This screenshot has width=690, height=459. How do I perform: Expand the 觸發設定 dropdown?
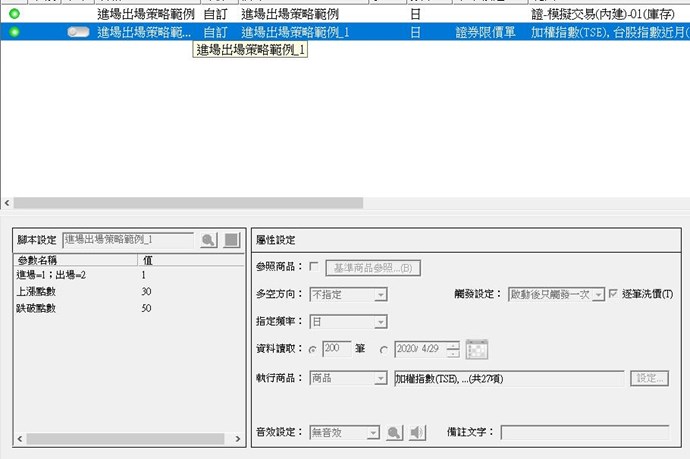pos(597,294)
